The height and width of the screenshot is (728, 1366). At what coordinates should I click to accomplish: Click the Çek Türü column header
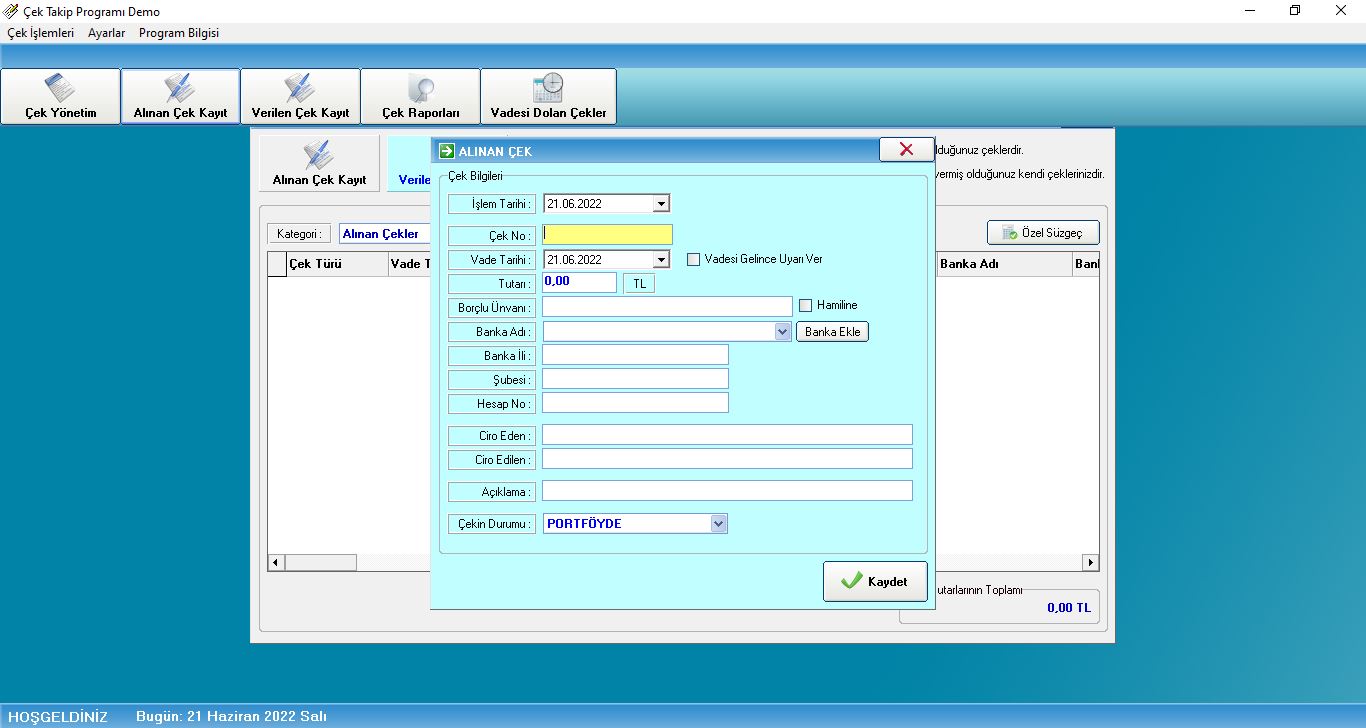pos(337,264)
